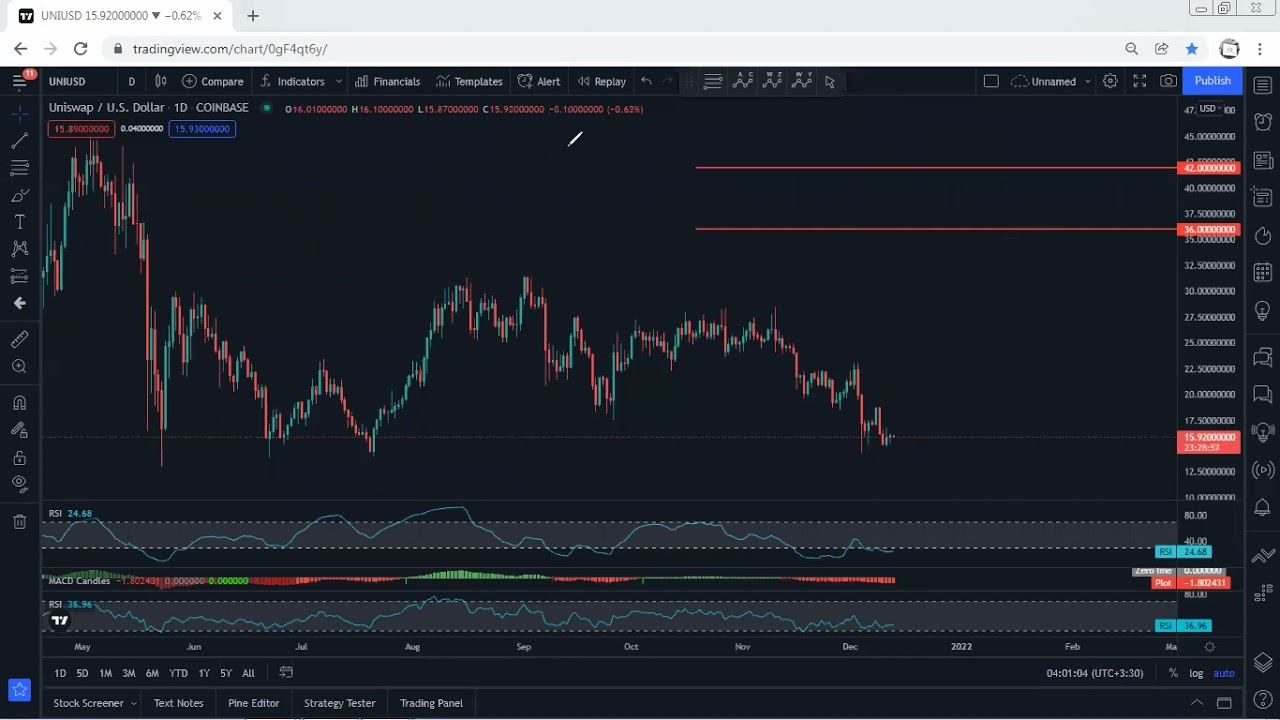The image size is (1280, 720).
Task: Open the notifications bell in right sidebar
Action: coord(1262,508)
